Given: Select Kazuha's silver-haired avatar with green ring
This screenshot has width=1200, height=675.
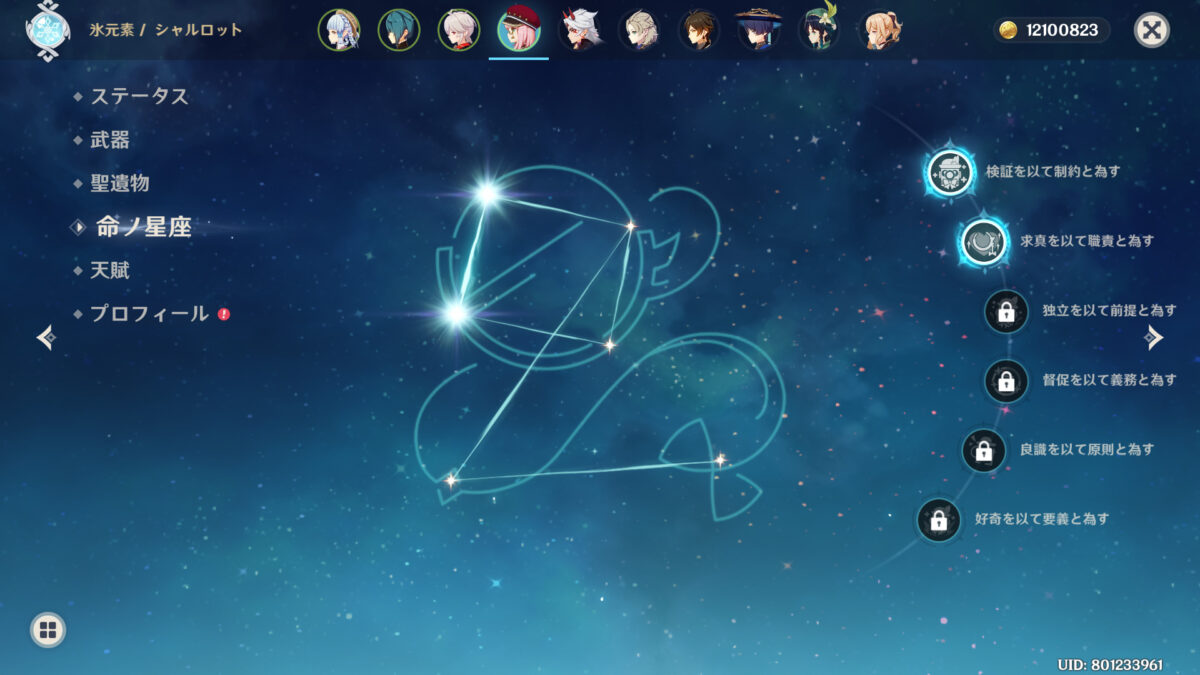Looking at the screenshot, I should click(x=459, y=30).
